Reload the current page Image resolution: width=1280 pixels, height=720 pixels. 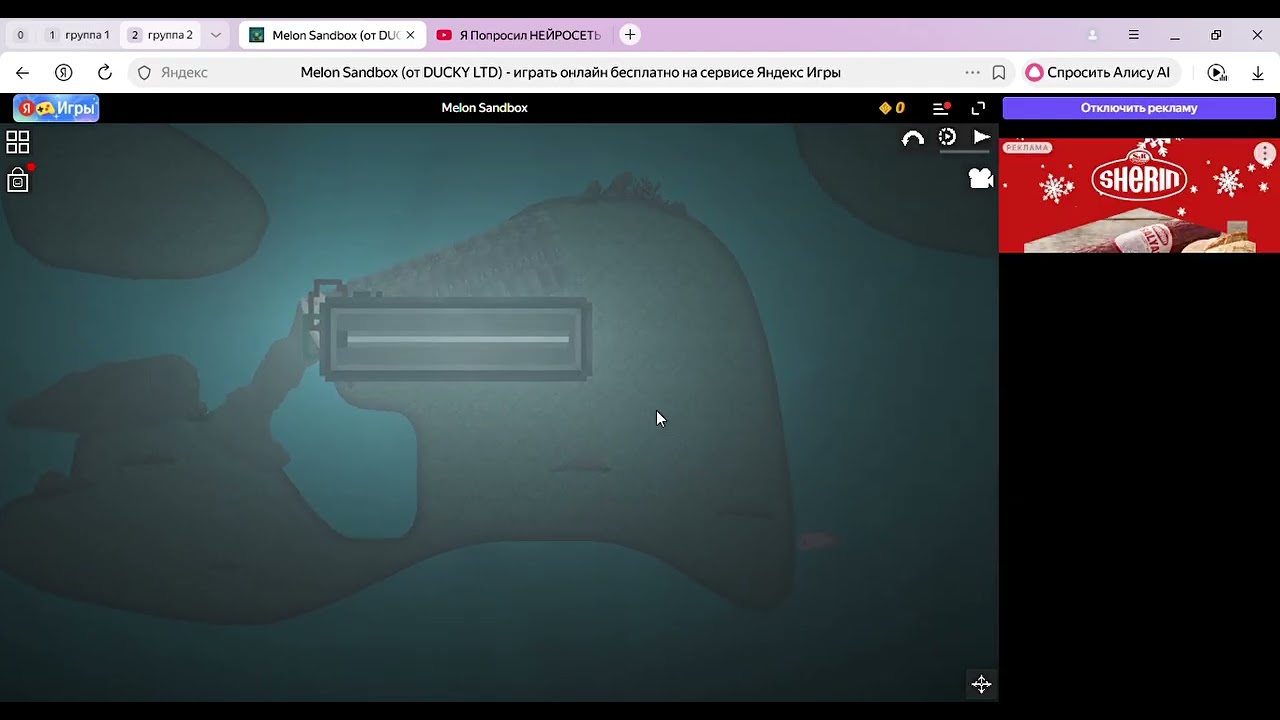pyautogui.click(x=104, y=73)
